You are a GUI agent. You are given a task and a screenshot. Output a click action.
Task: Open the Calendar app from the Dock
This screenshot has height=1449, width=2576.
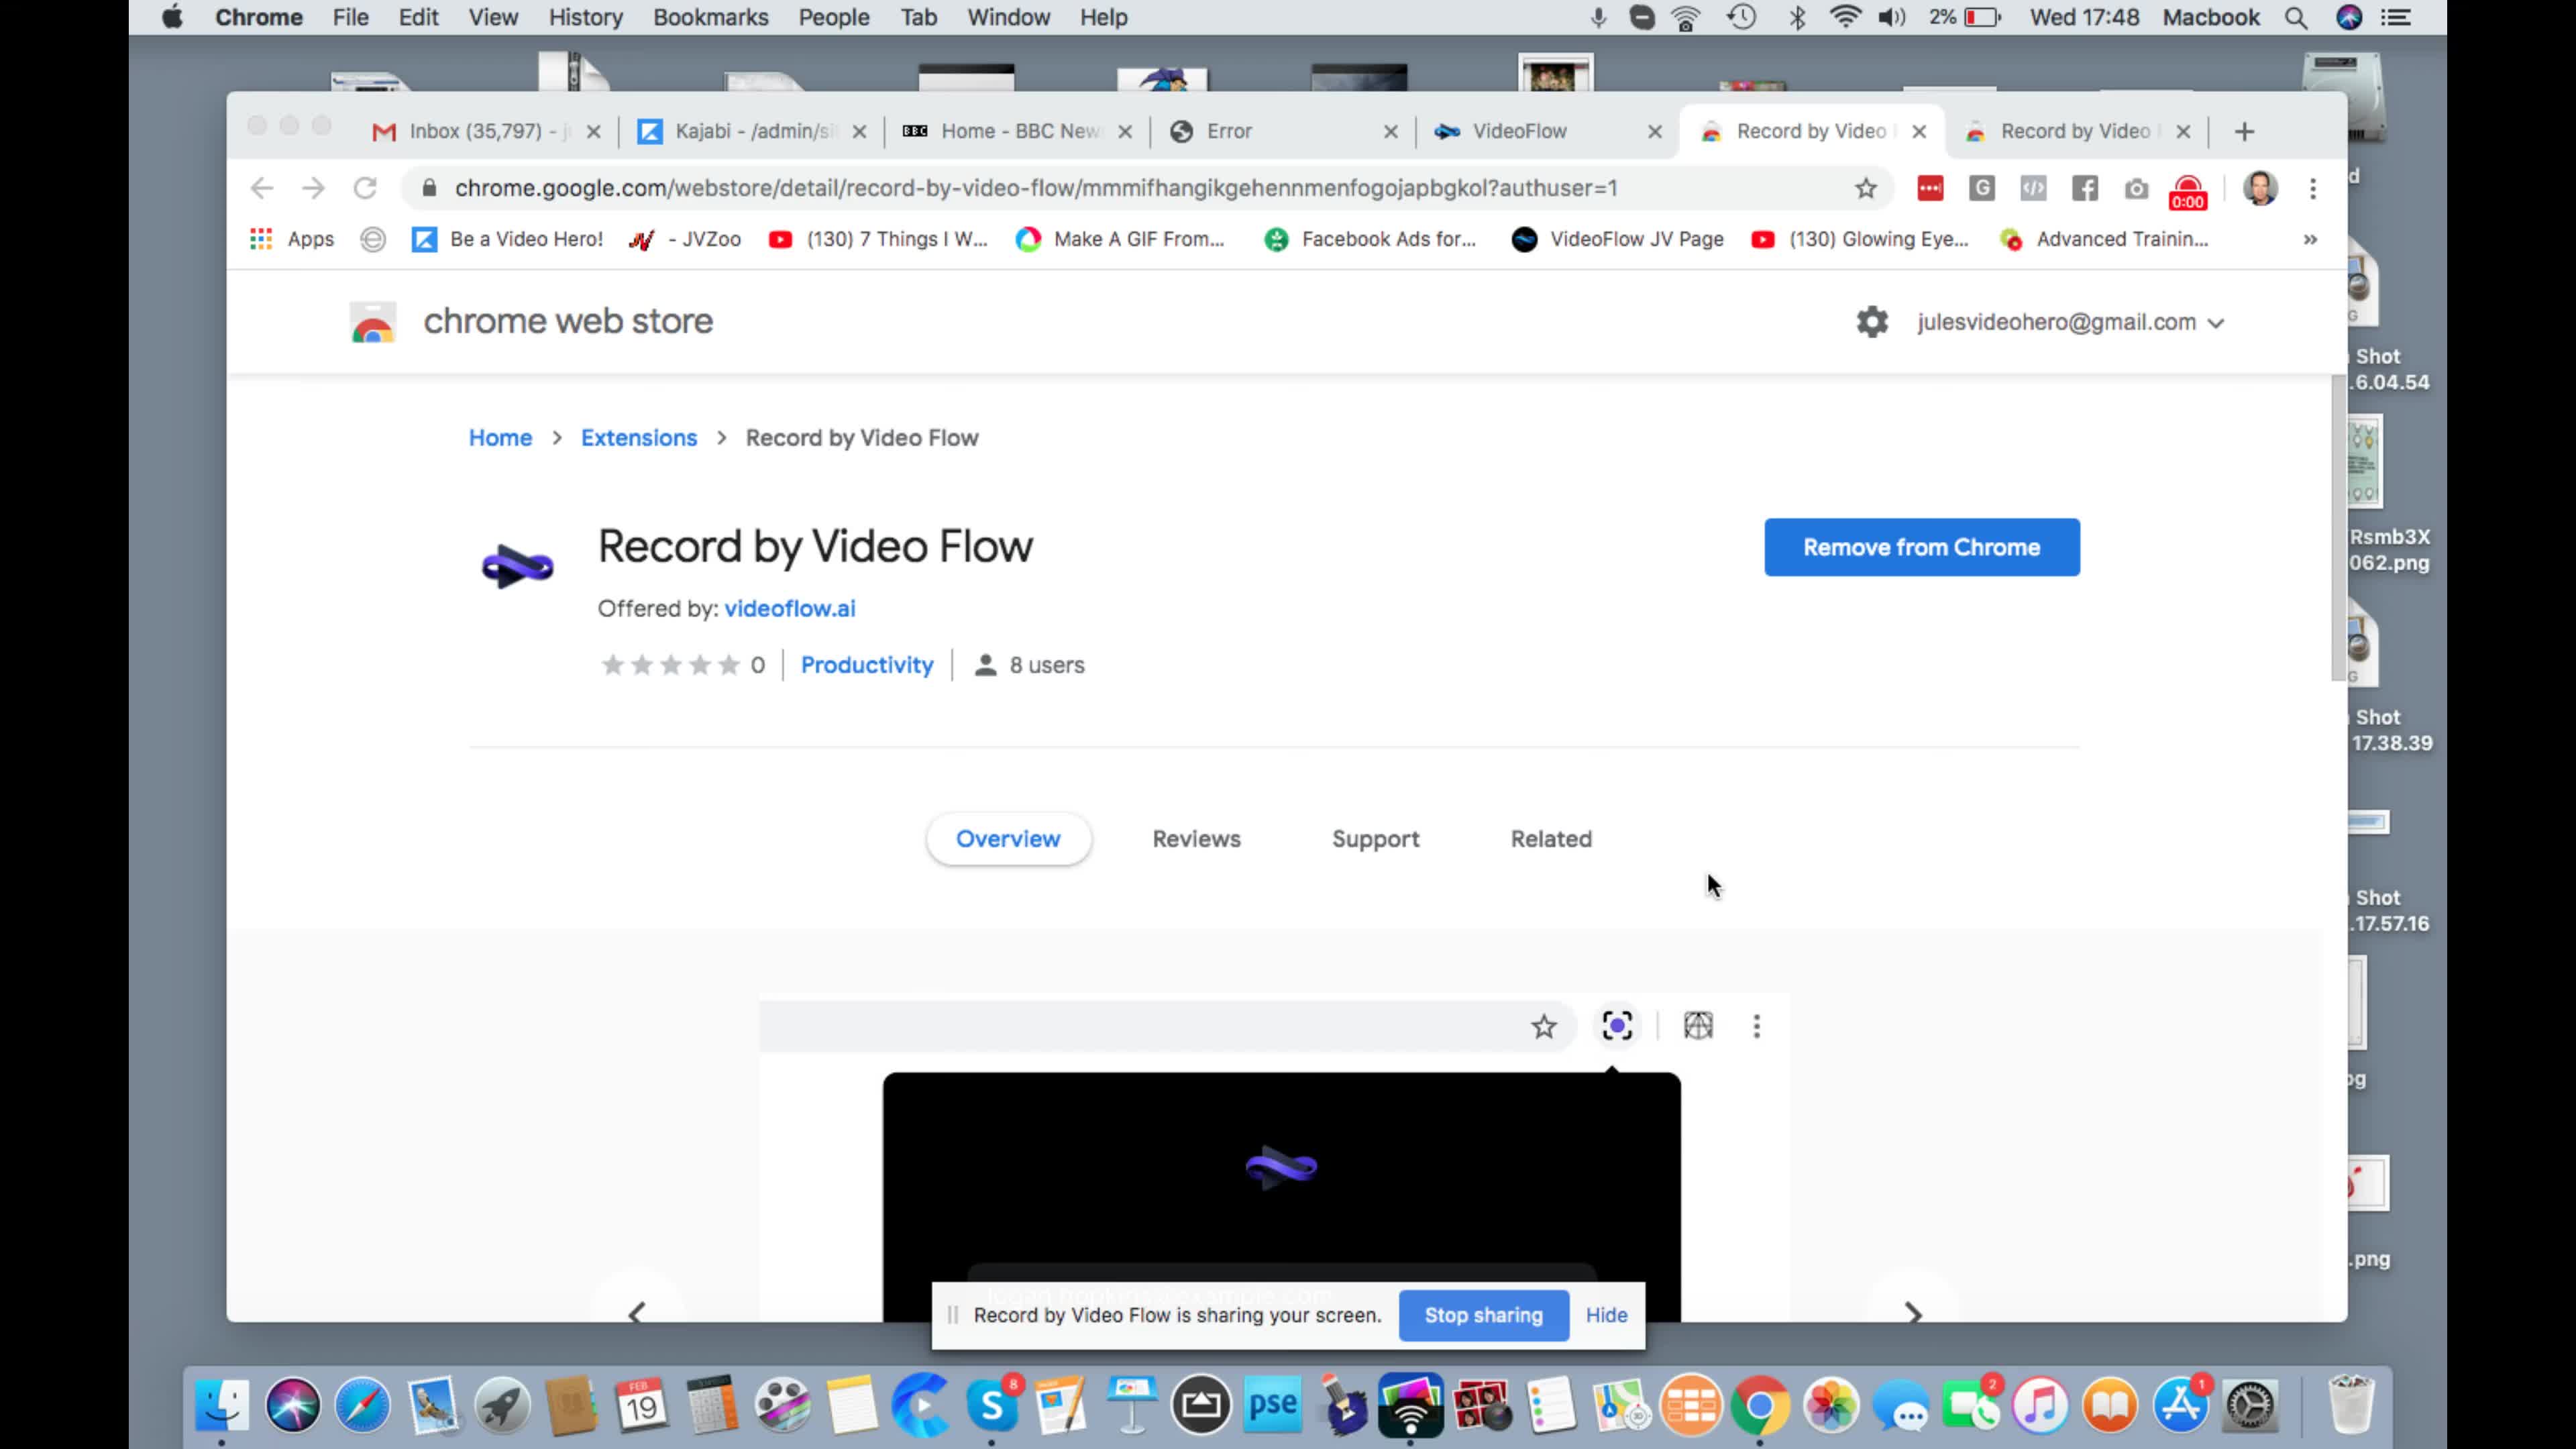point(642,1405)
